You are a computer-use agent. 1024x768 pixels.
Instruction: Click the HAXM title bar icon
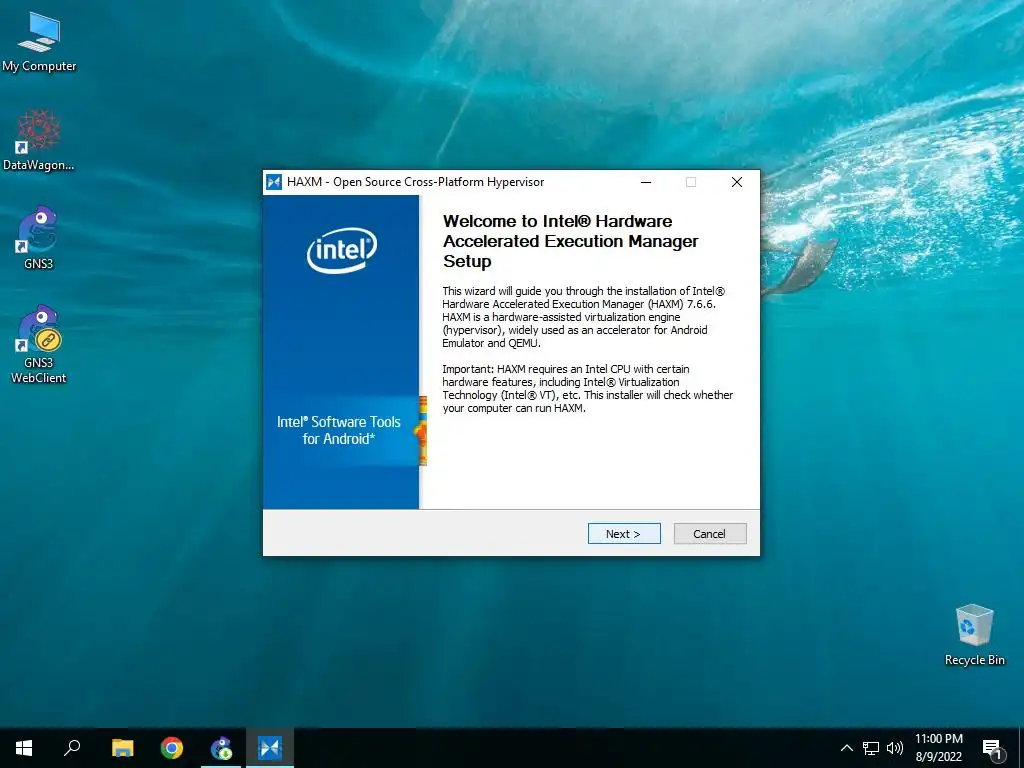click(274, 182)
